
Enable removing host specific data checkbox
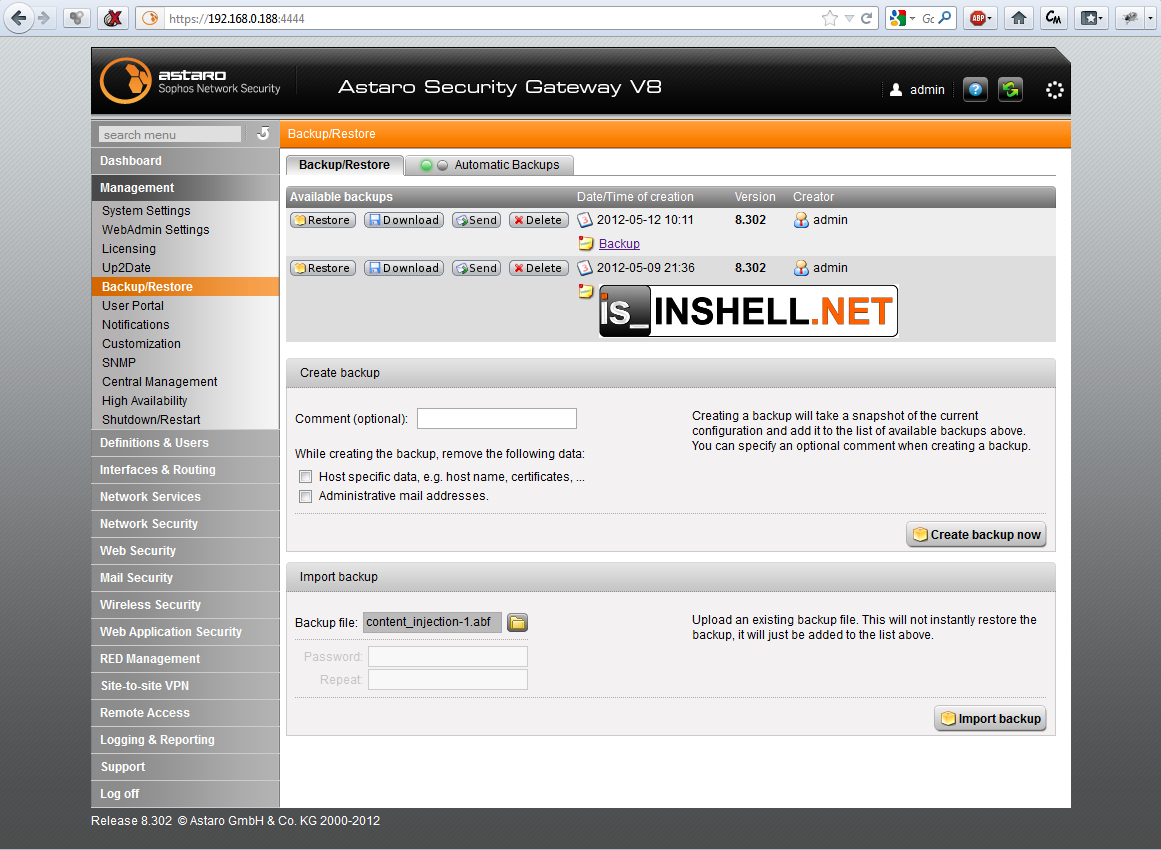pos(305,477)
